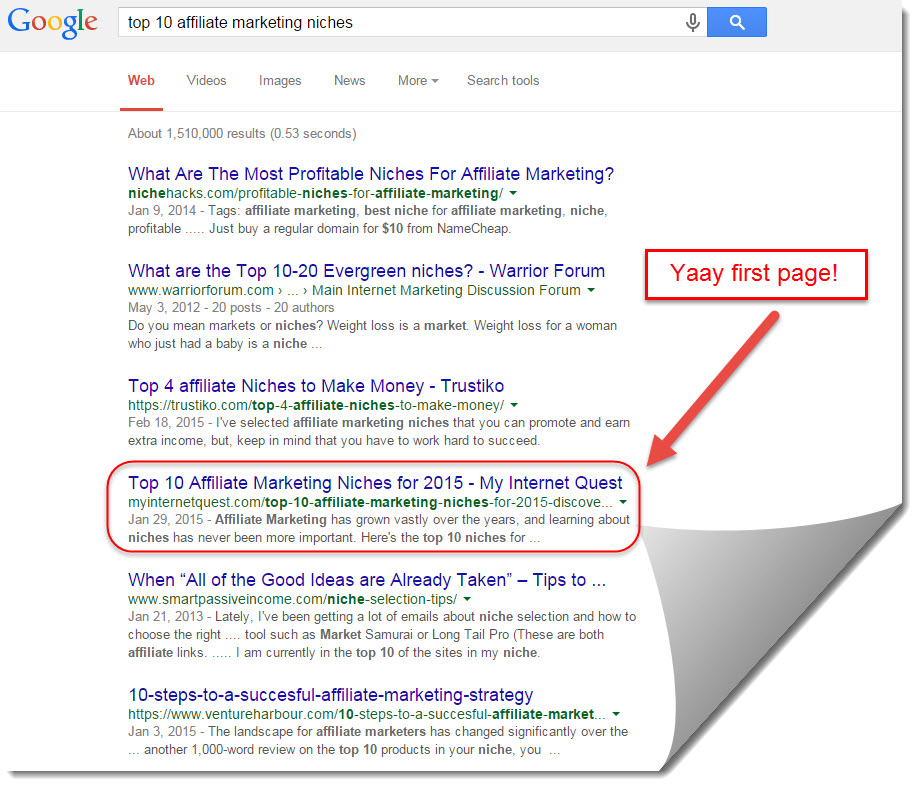Expand the smartpassiveincome.com URL dropdown arrow
The image size is (917, 786).
tap(467, 599)
